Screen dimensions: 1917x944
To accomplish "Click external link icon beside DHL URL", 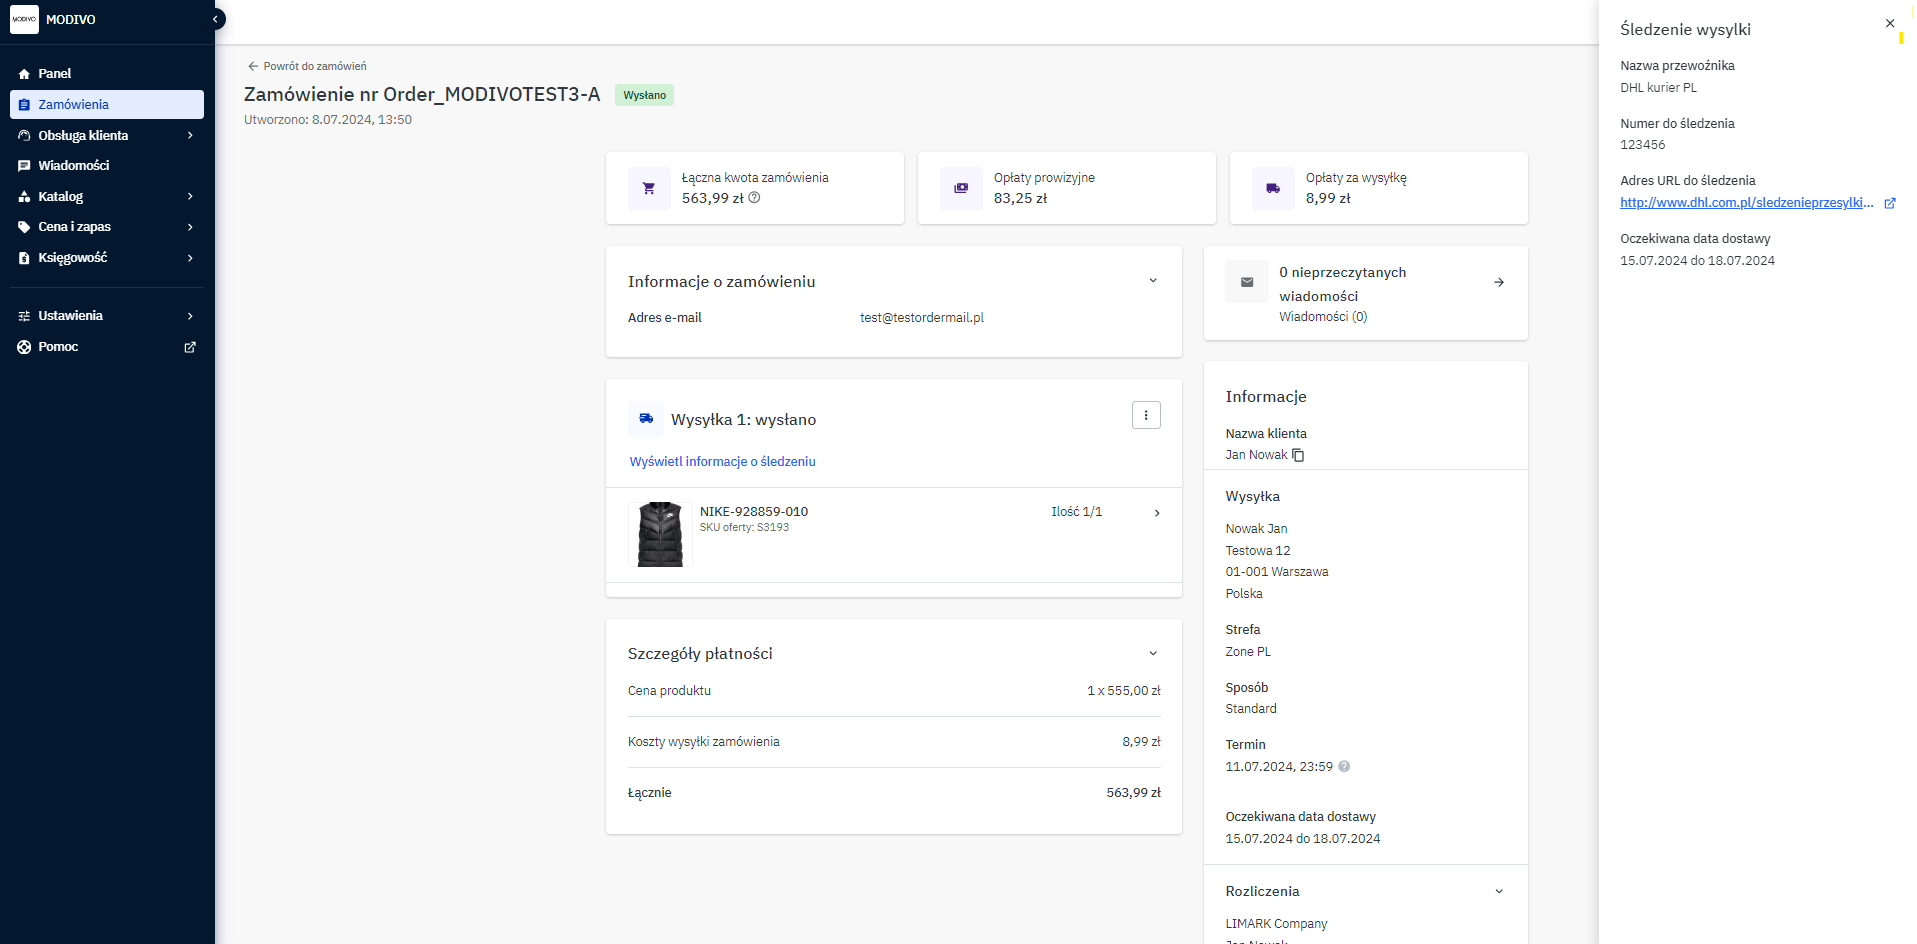I will (x=1890, y=203).
